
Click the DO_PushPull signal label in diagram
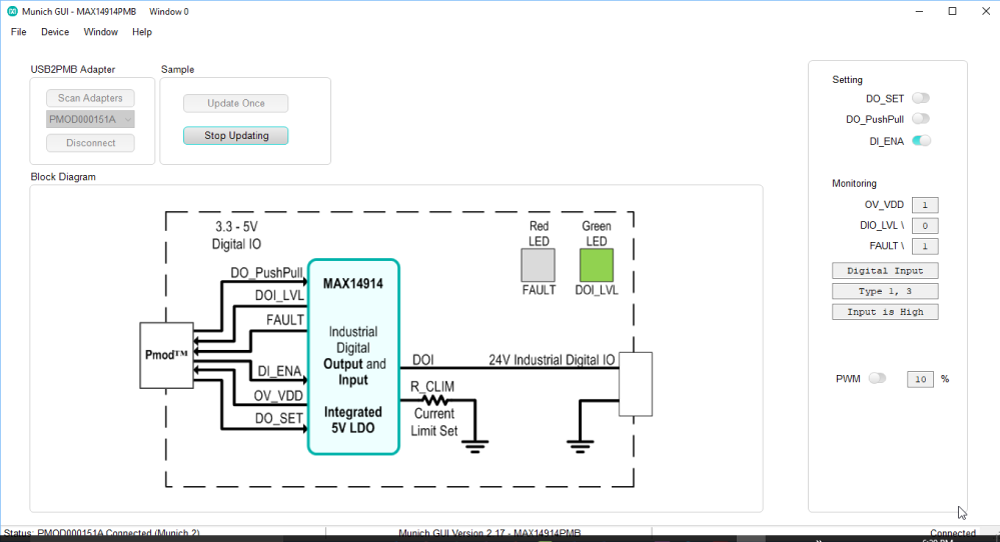click(x=266, y=273)
